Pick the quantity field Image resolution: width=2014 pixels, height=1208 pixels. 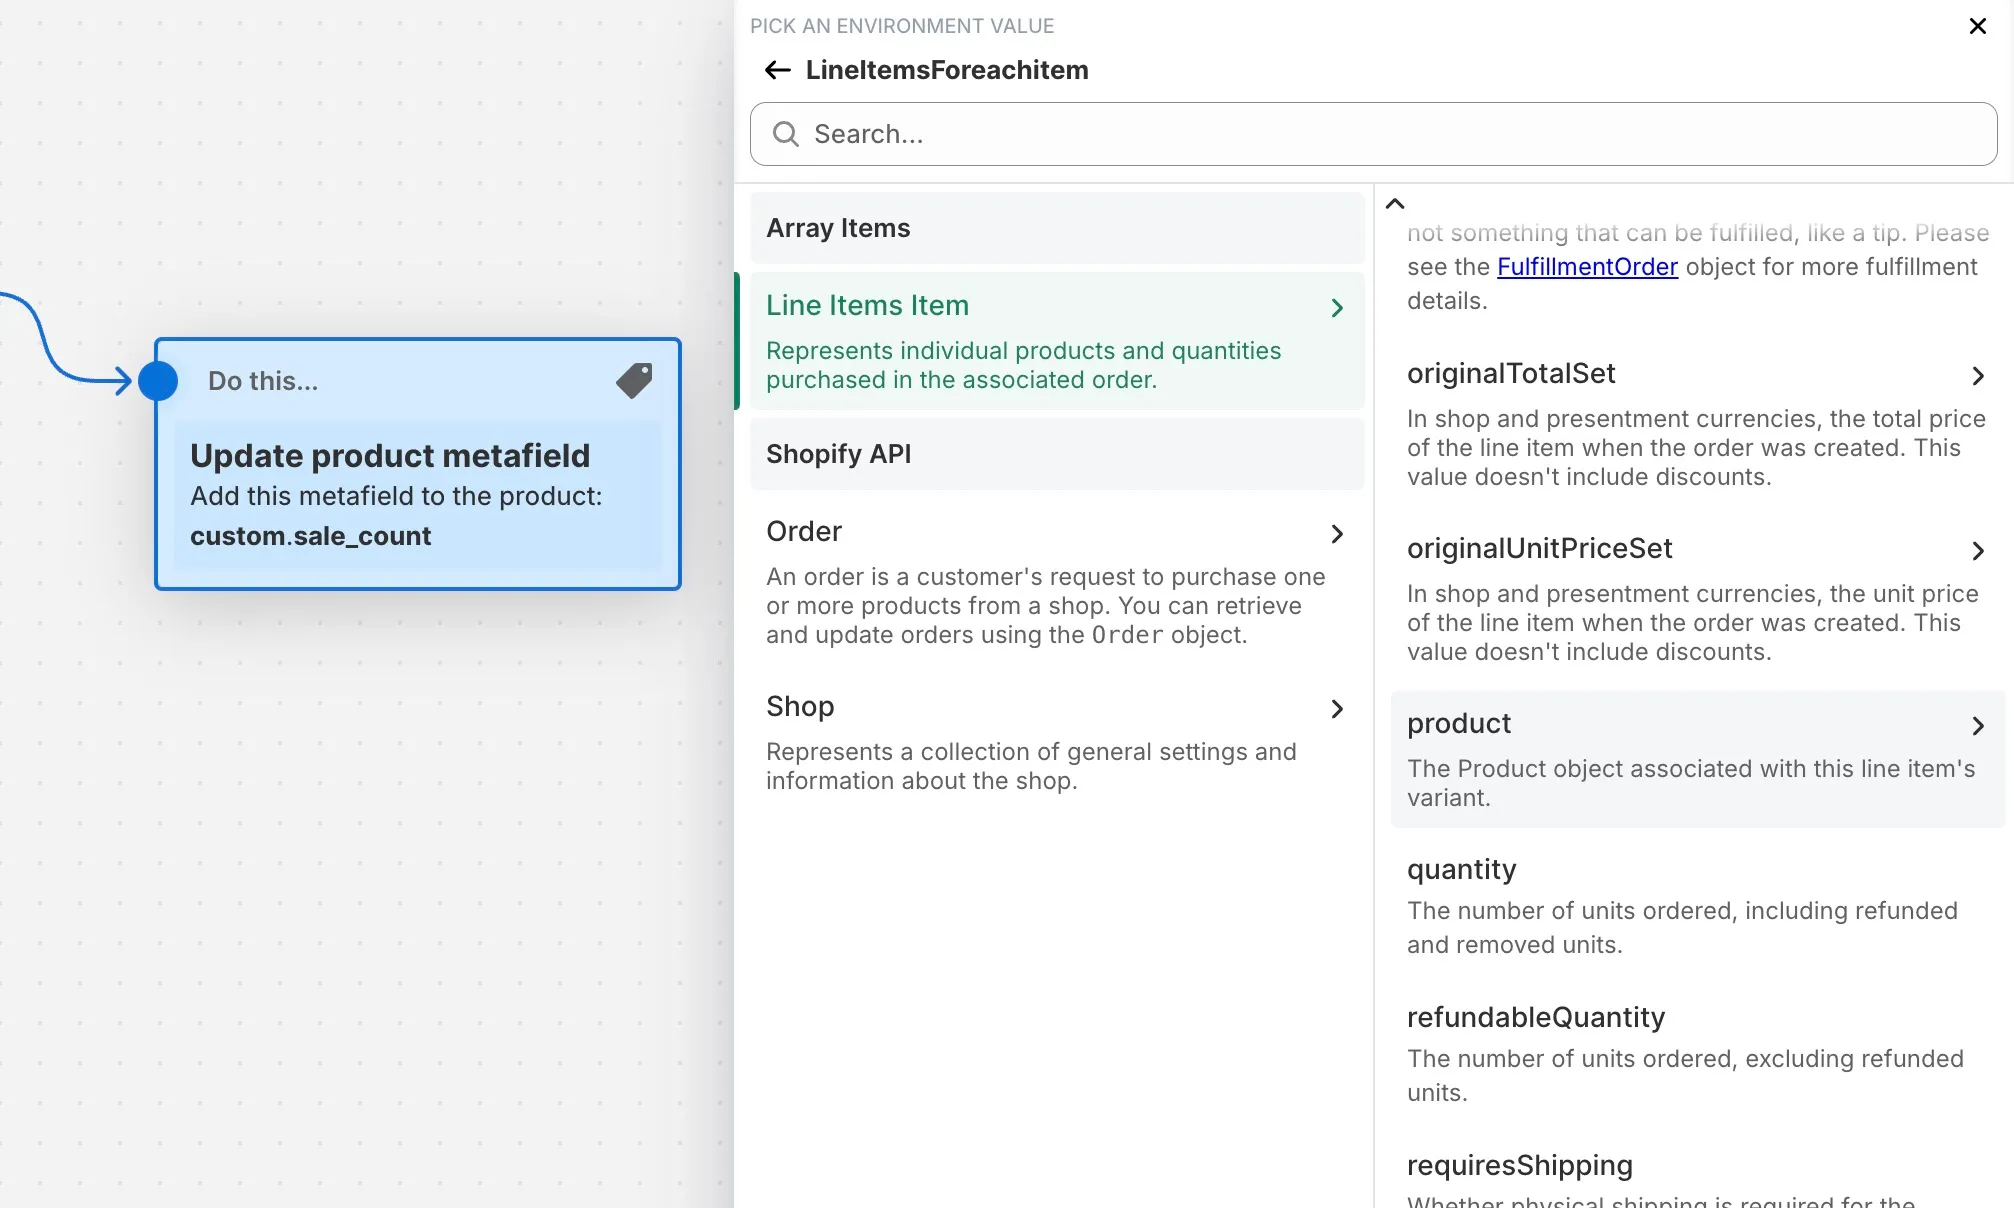(1697, 905)
